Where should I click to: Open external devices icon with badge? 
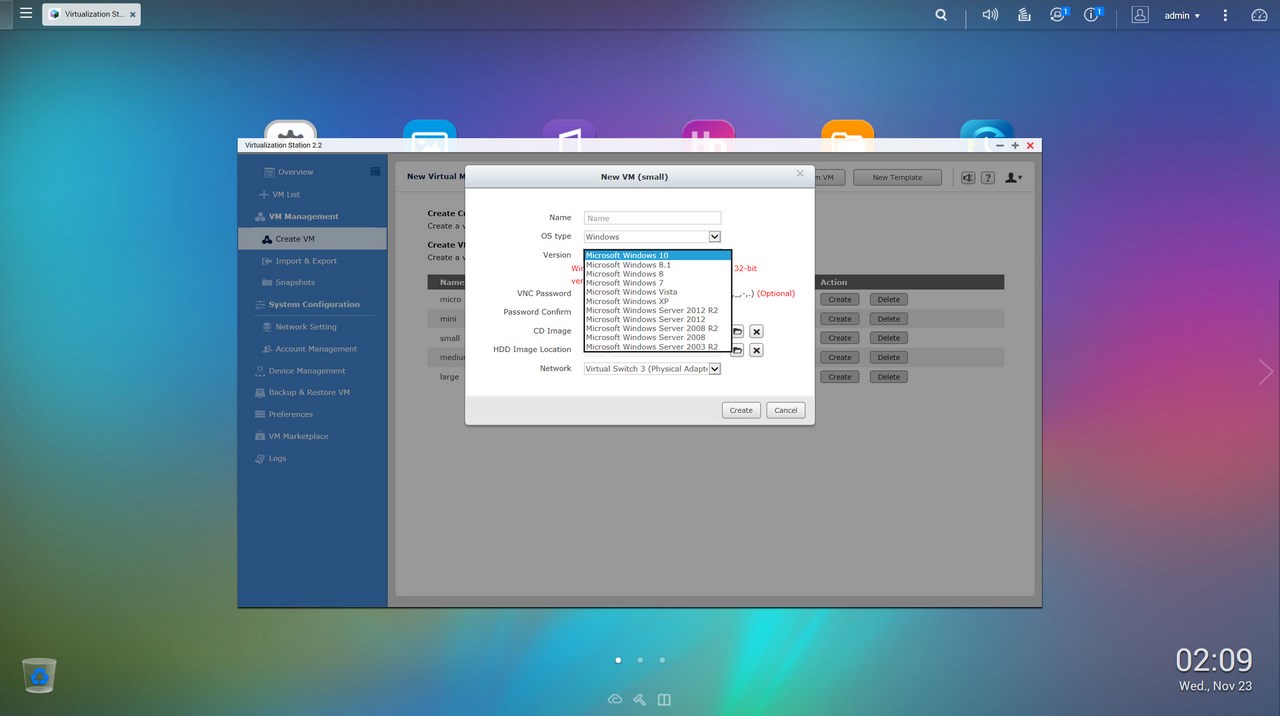1058,15
